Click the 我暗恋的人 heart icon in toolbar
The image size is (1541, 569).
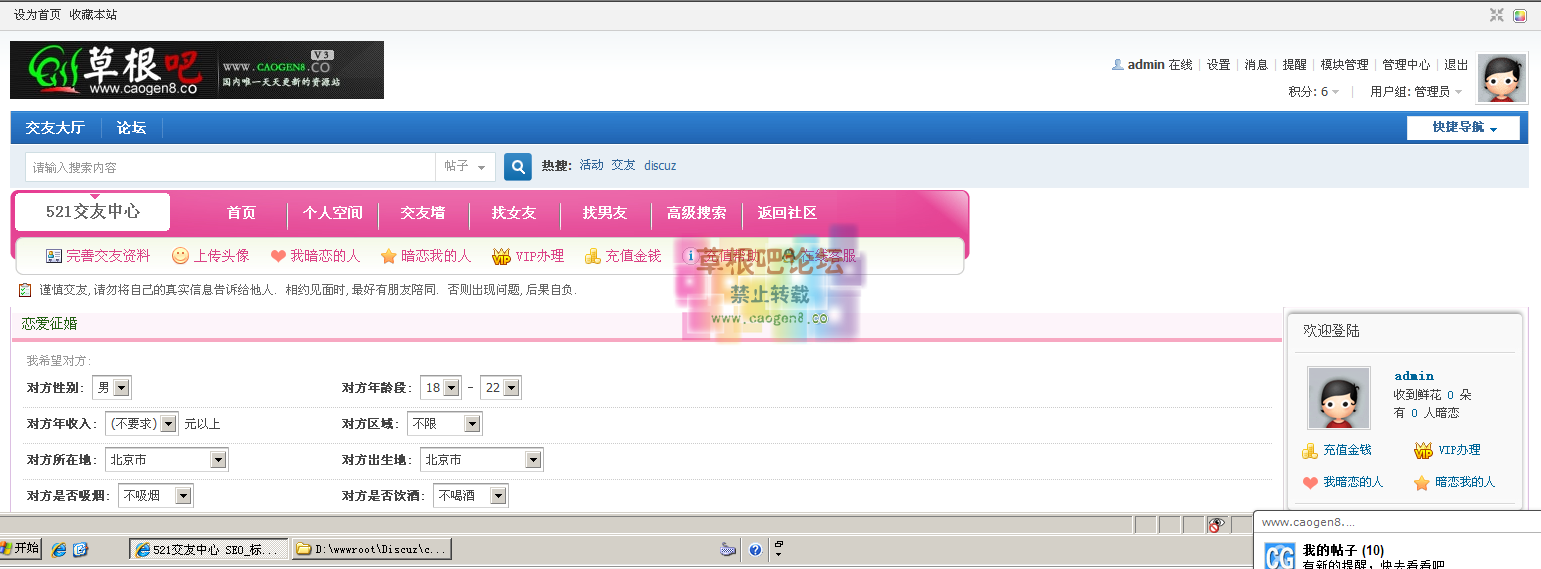tap(278, 256)
